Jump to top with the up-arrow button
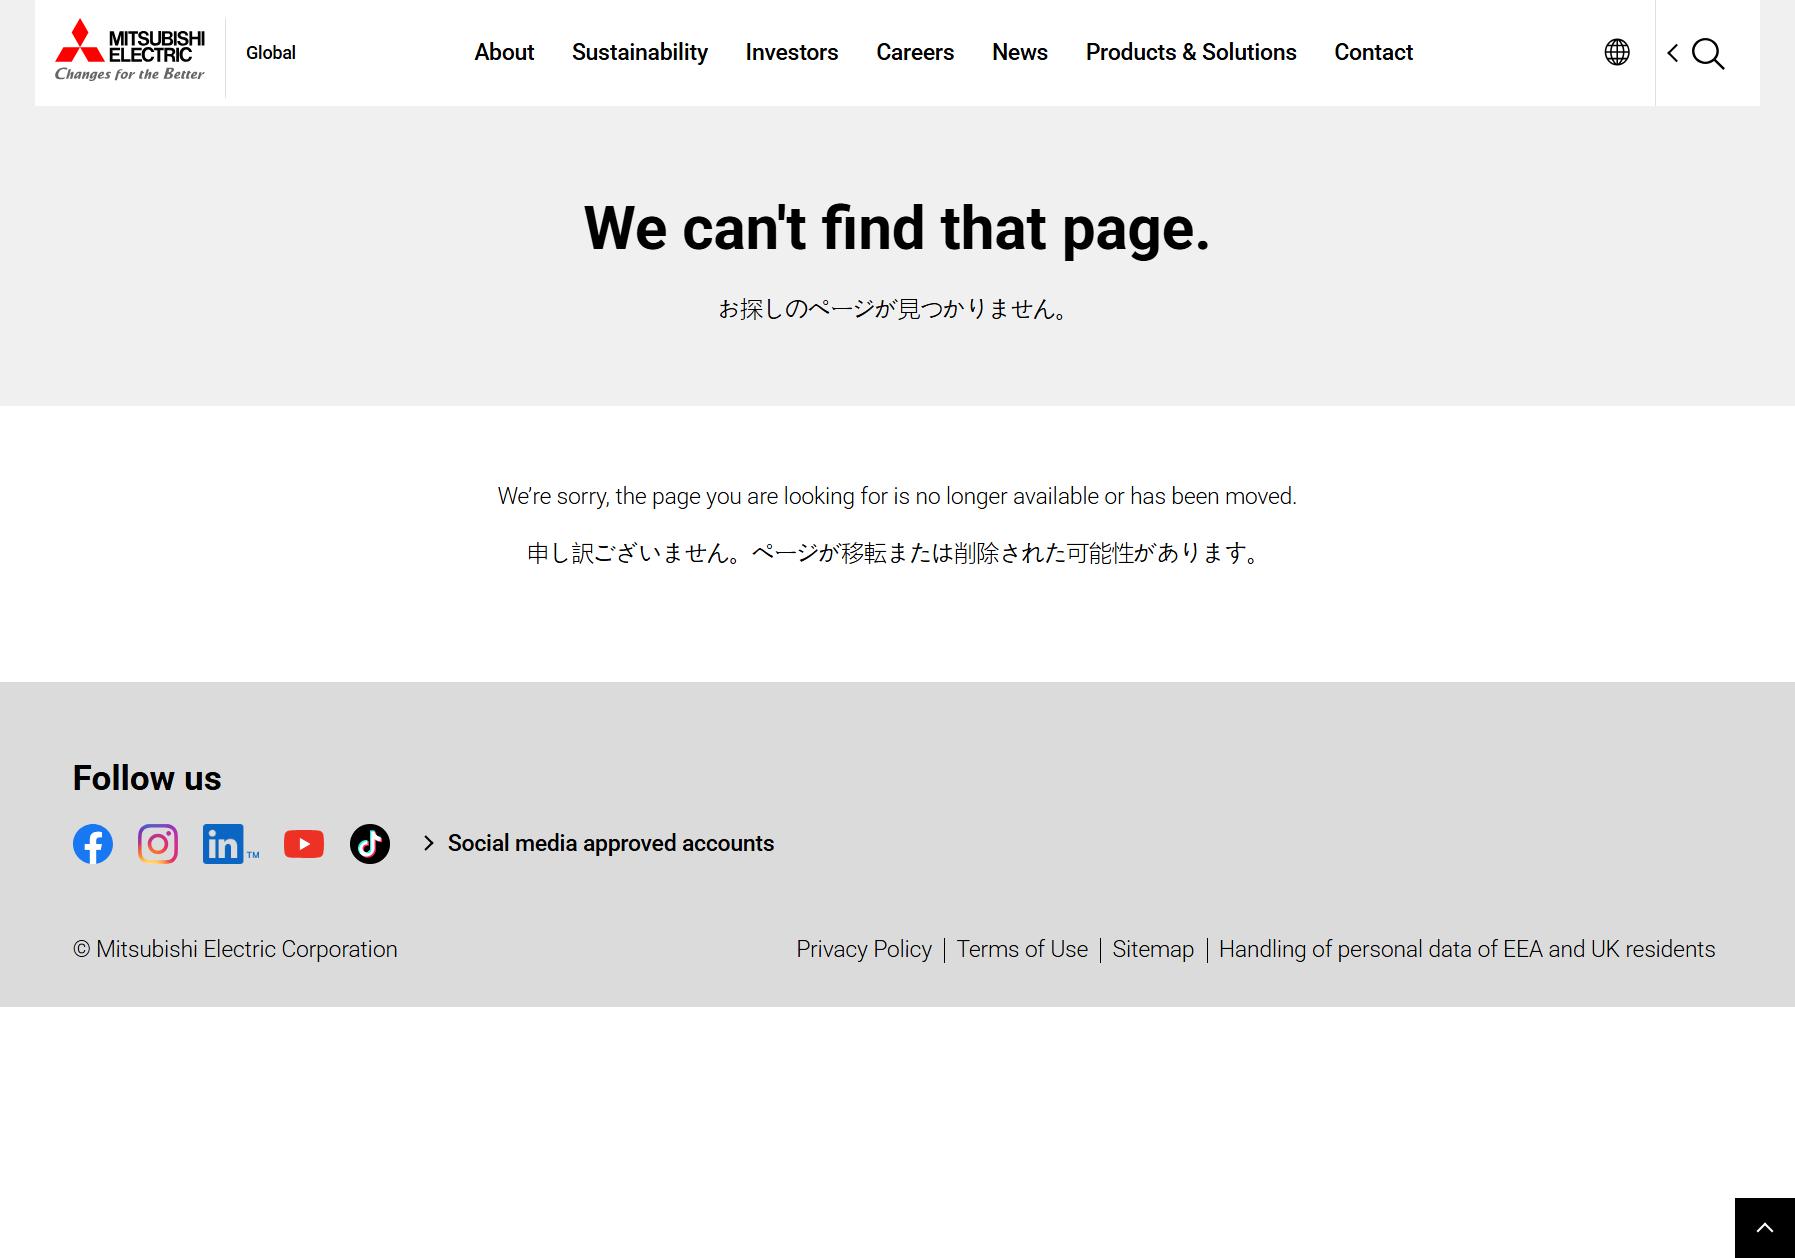 coord(1765,1228)
